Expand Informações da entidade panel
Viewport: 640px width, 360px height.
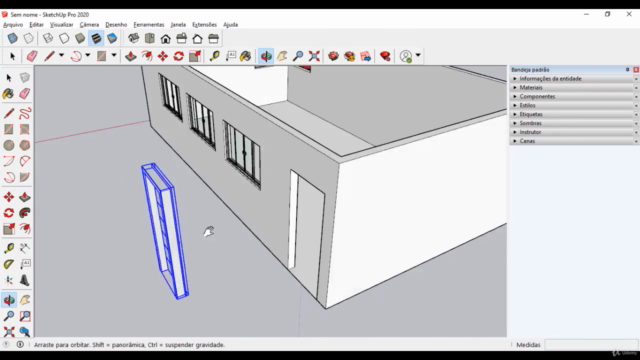(x=573, y=78)
